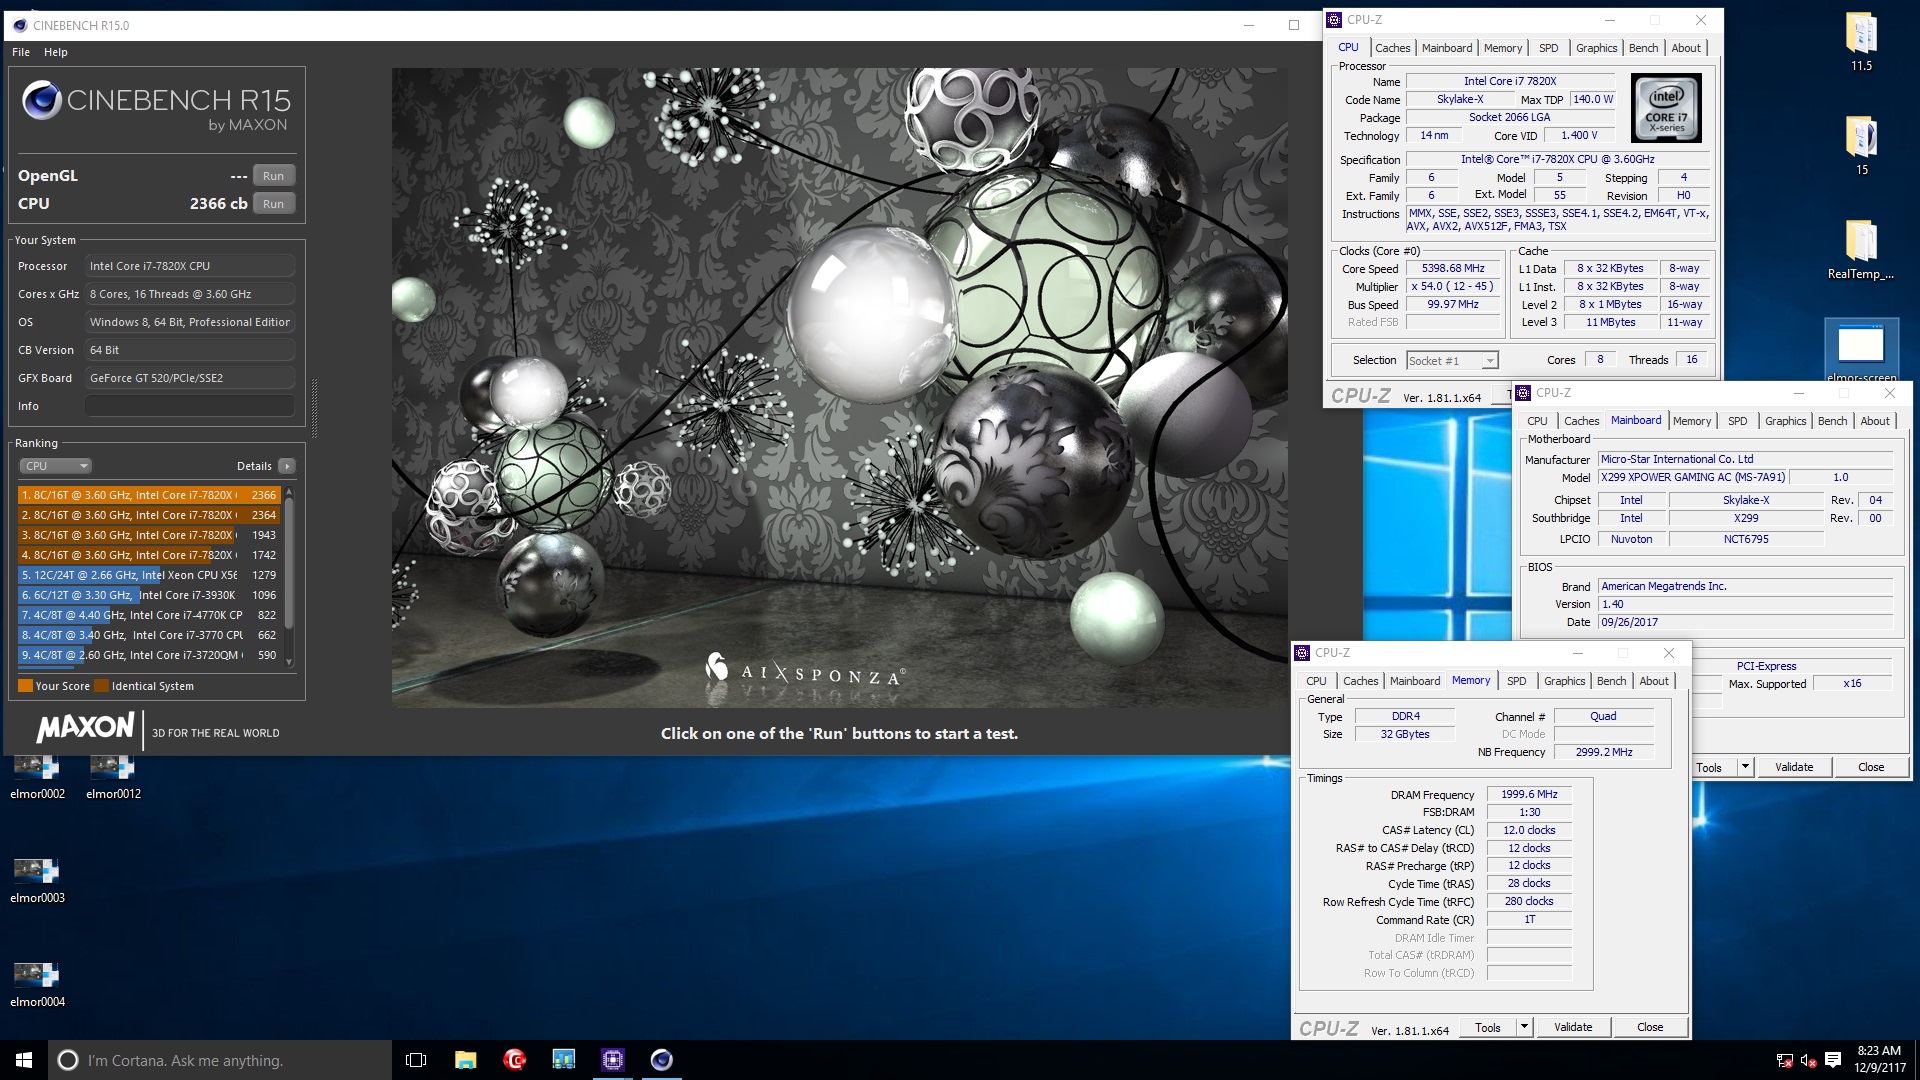Switch to SPD tab in top CPU-Z
This screenshot has width=1920, height=1080.
1548,48
